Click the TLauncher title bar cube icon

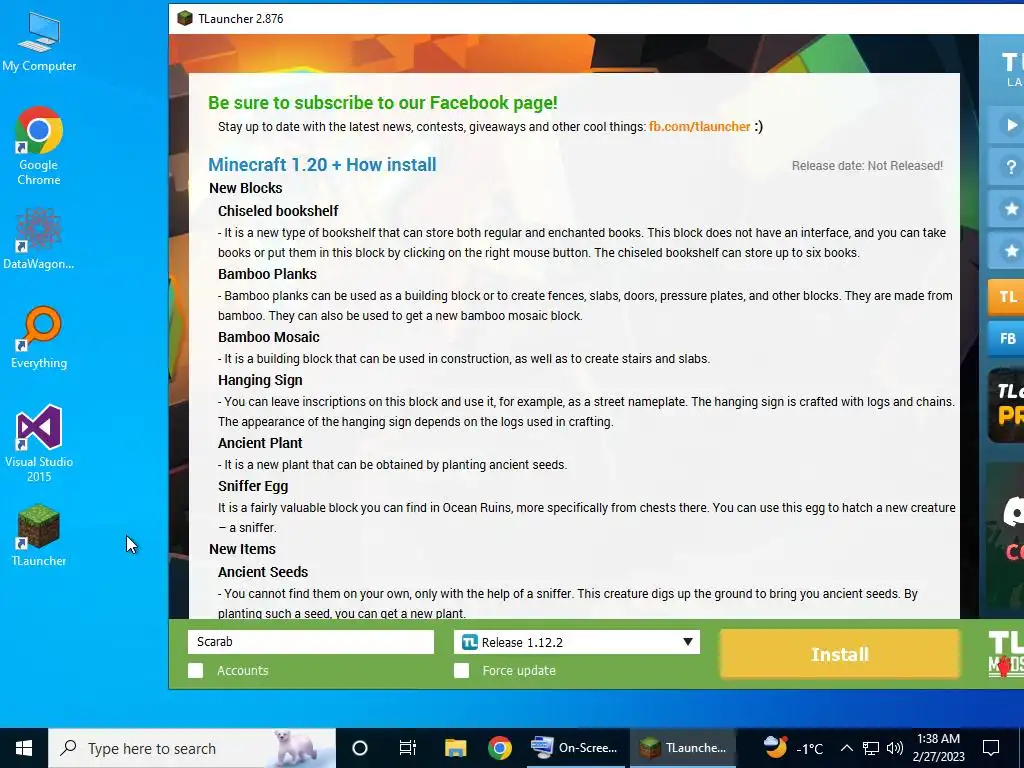pyautogui.click(x=185, y=18)
